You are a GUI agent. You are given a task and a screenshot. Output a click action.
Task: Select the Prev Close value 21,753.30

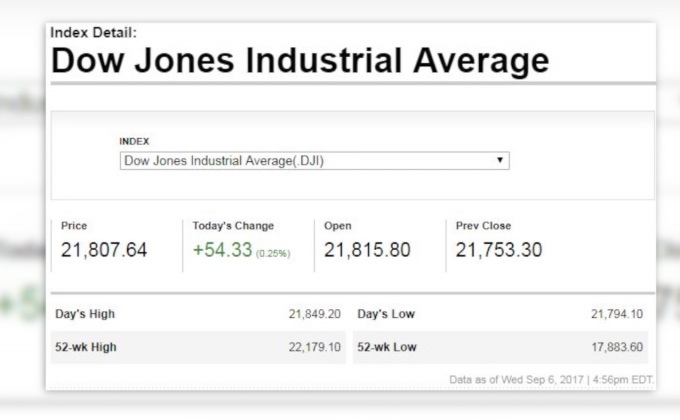499,250
